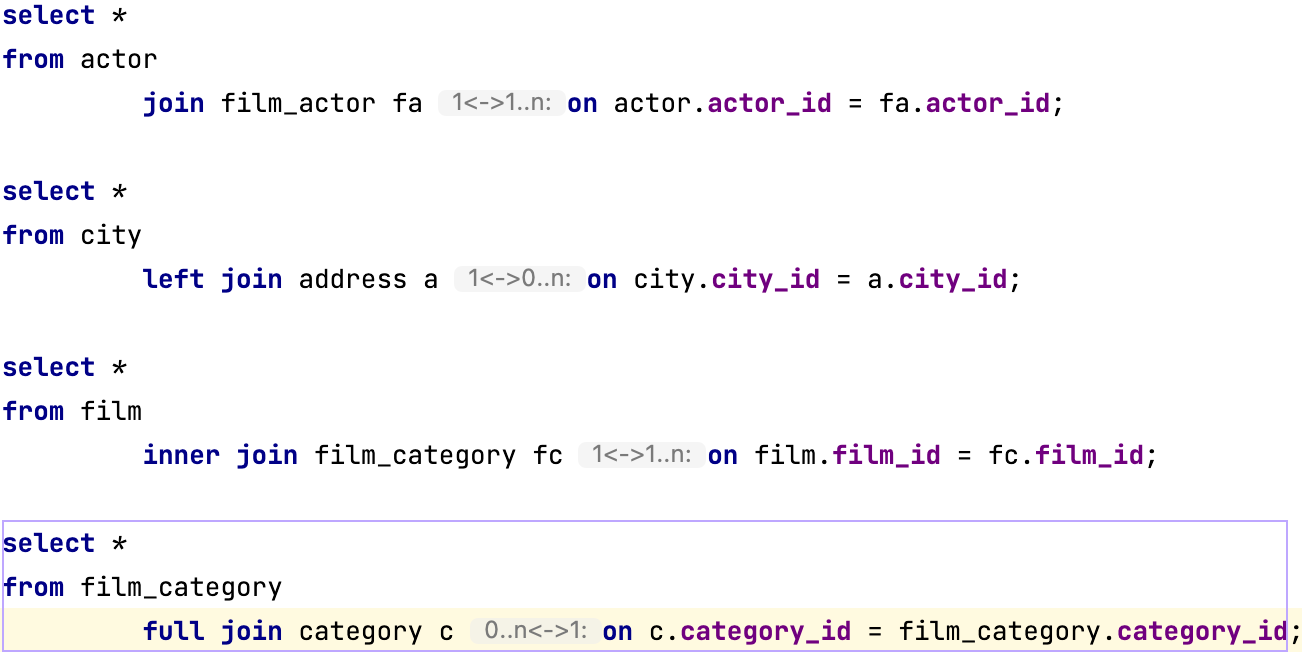
Task: Click the "inner" keyword in film query
Action: coord(181,455)
